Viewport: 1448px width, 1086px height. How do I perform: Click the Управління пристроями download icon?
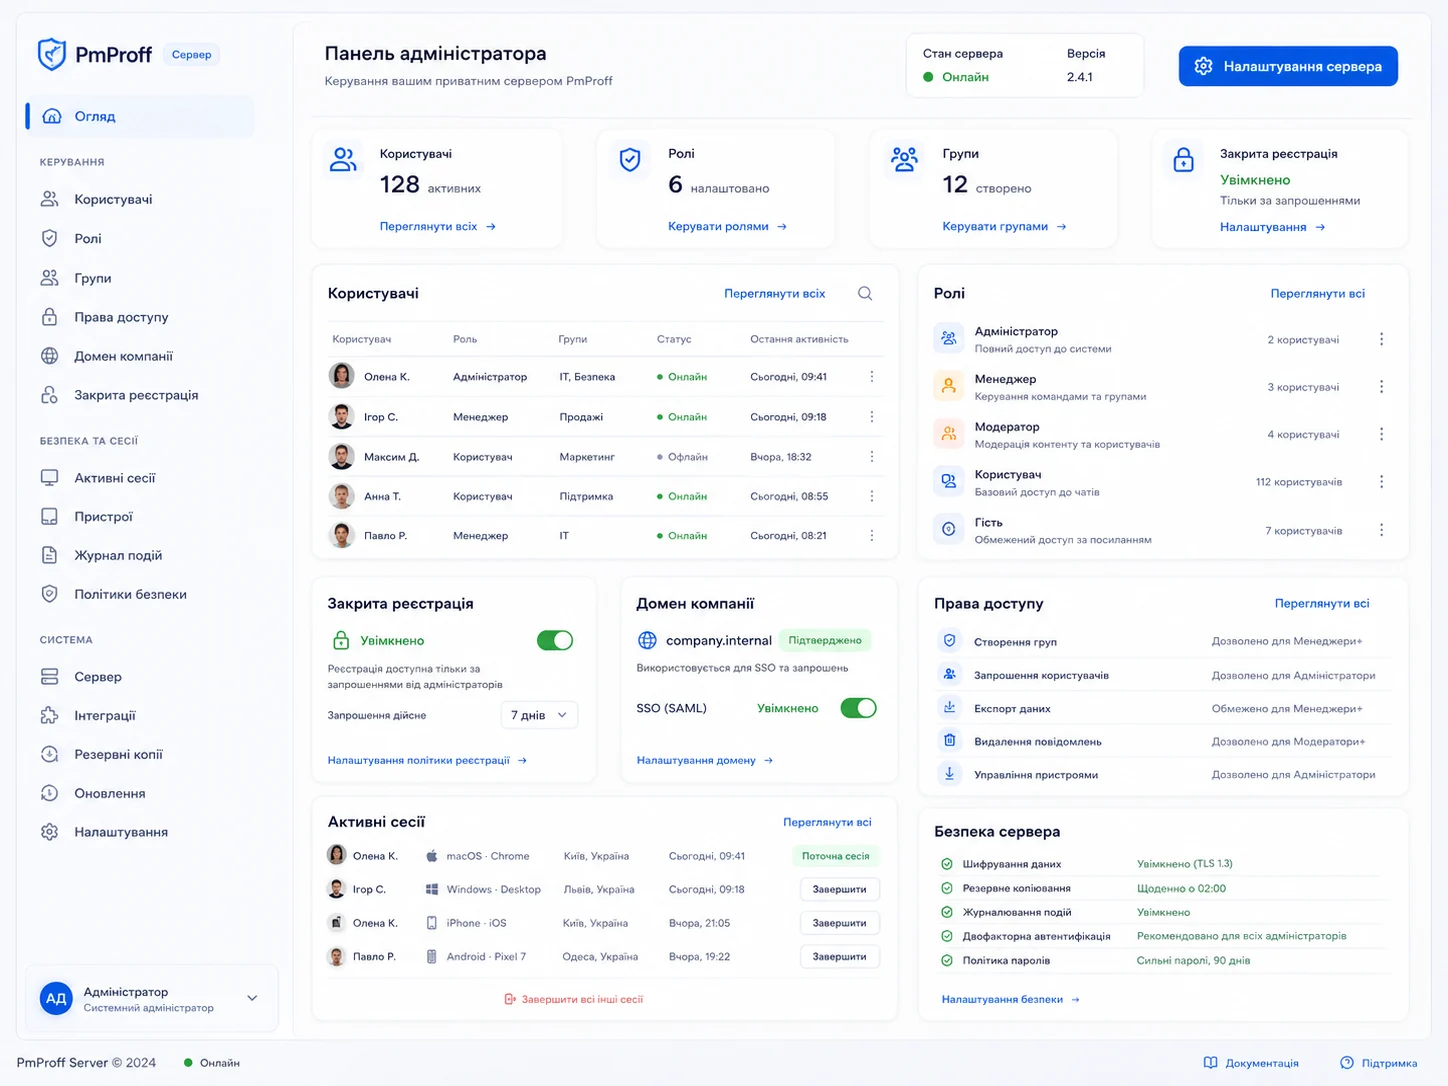pos(949,773)
